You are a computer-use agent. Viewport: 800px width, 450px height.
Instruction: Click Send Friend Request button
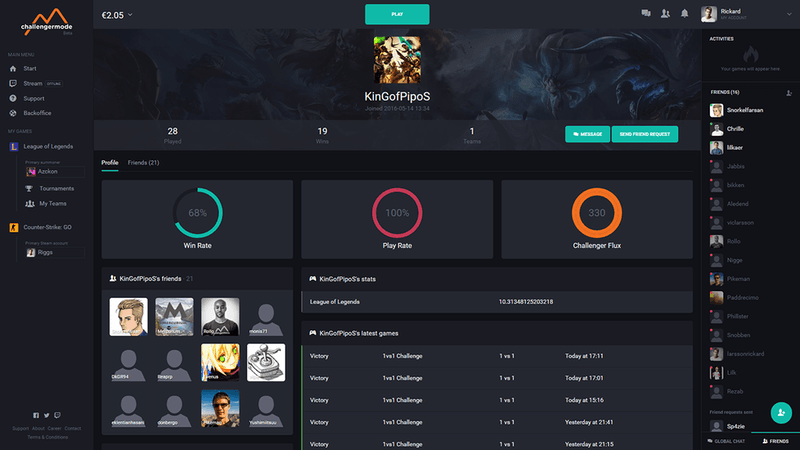(x=645, y=134)
